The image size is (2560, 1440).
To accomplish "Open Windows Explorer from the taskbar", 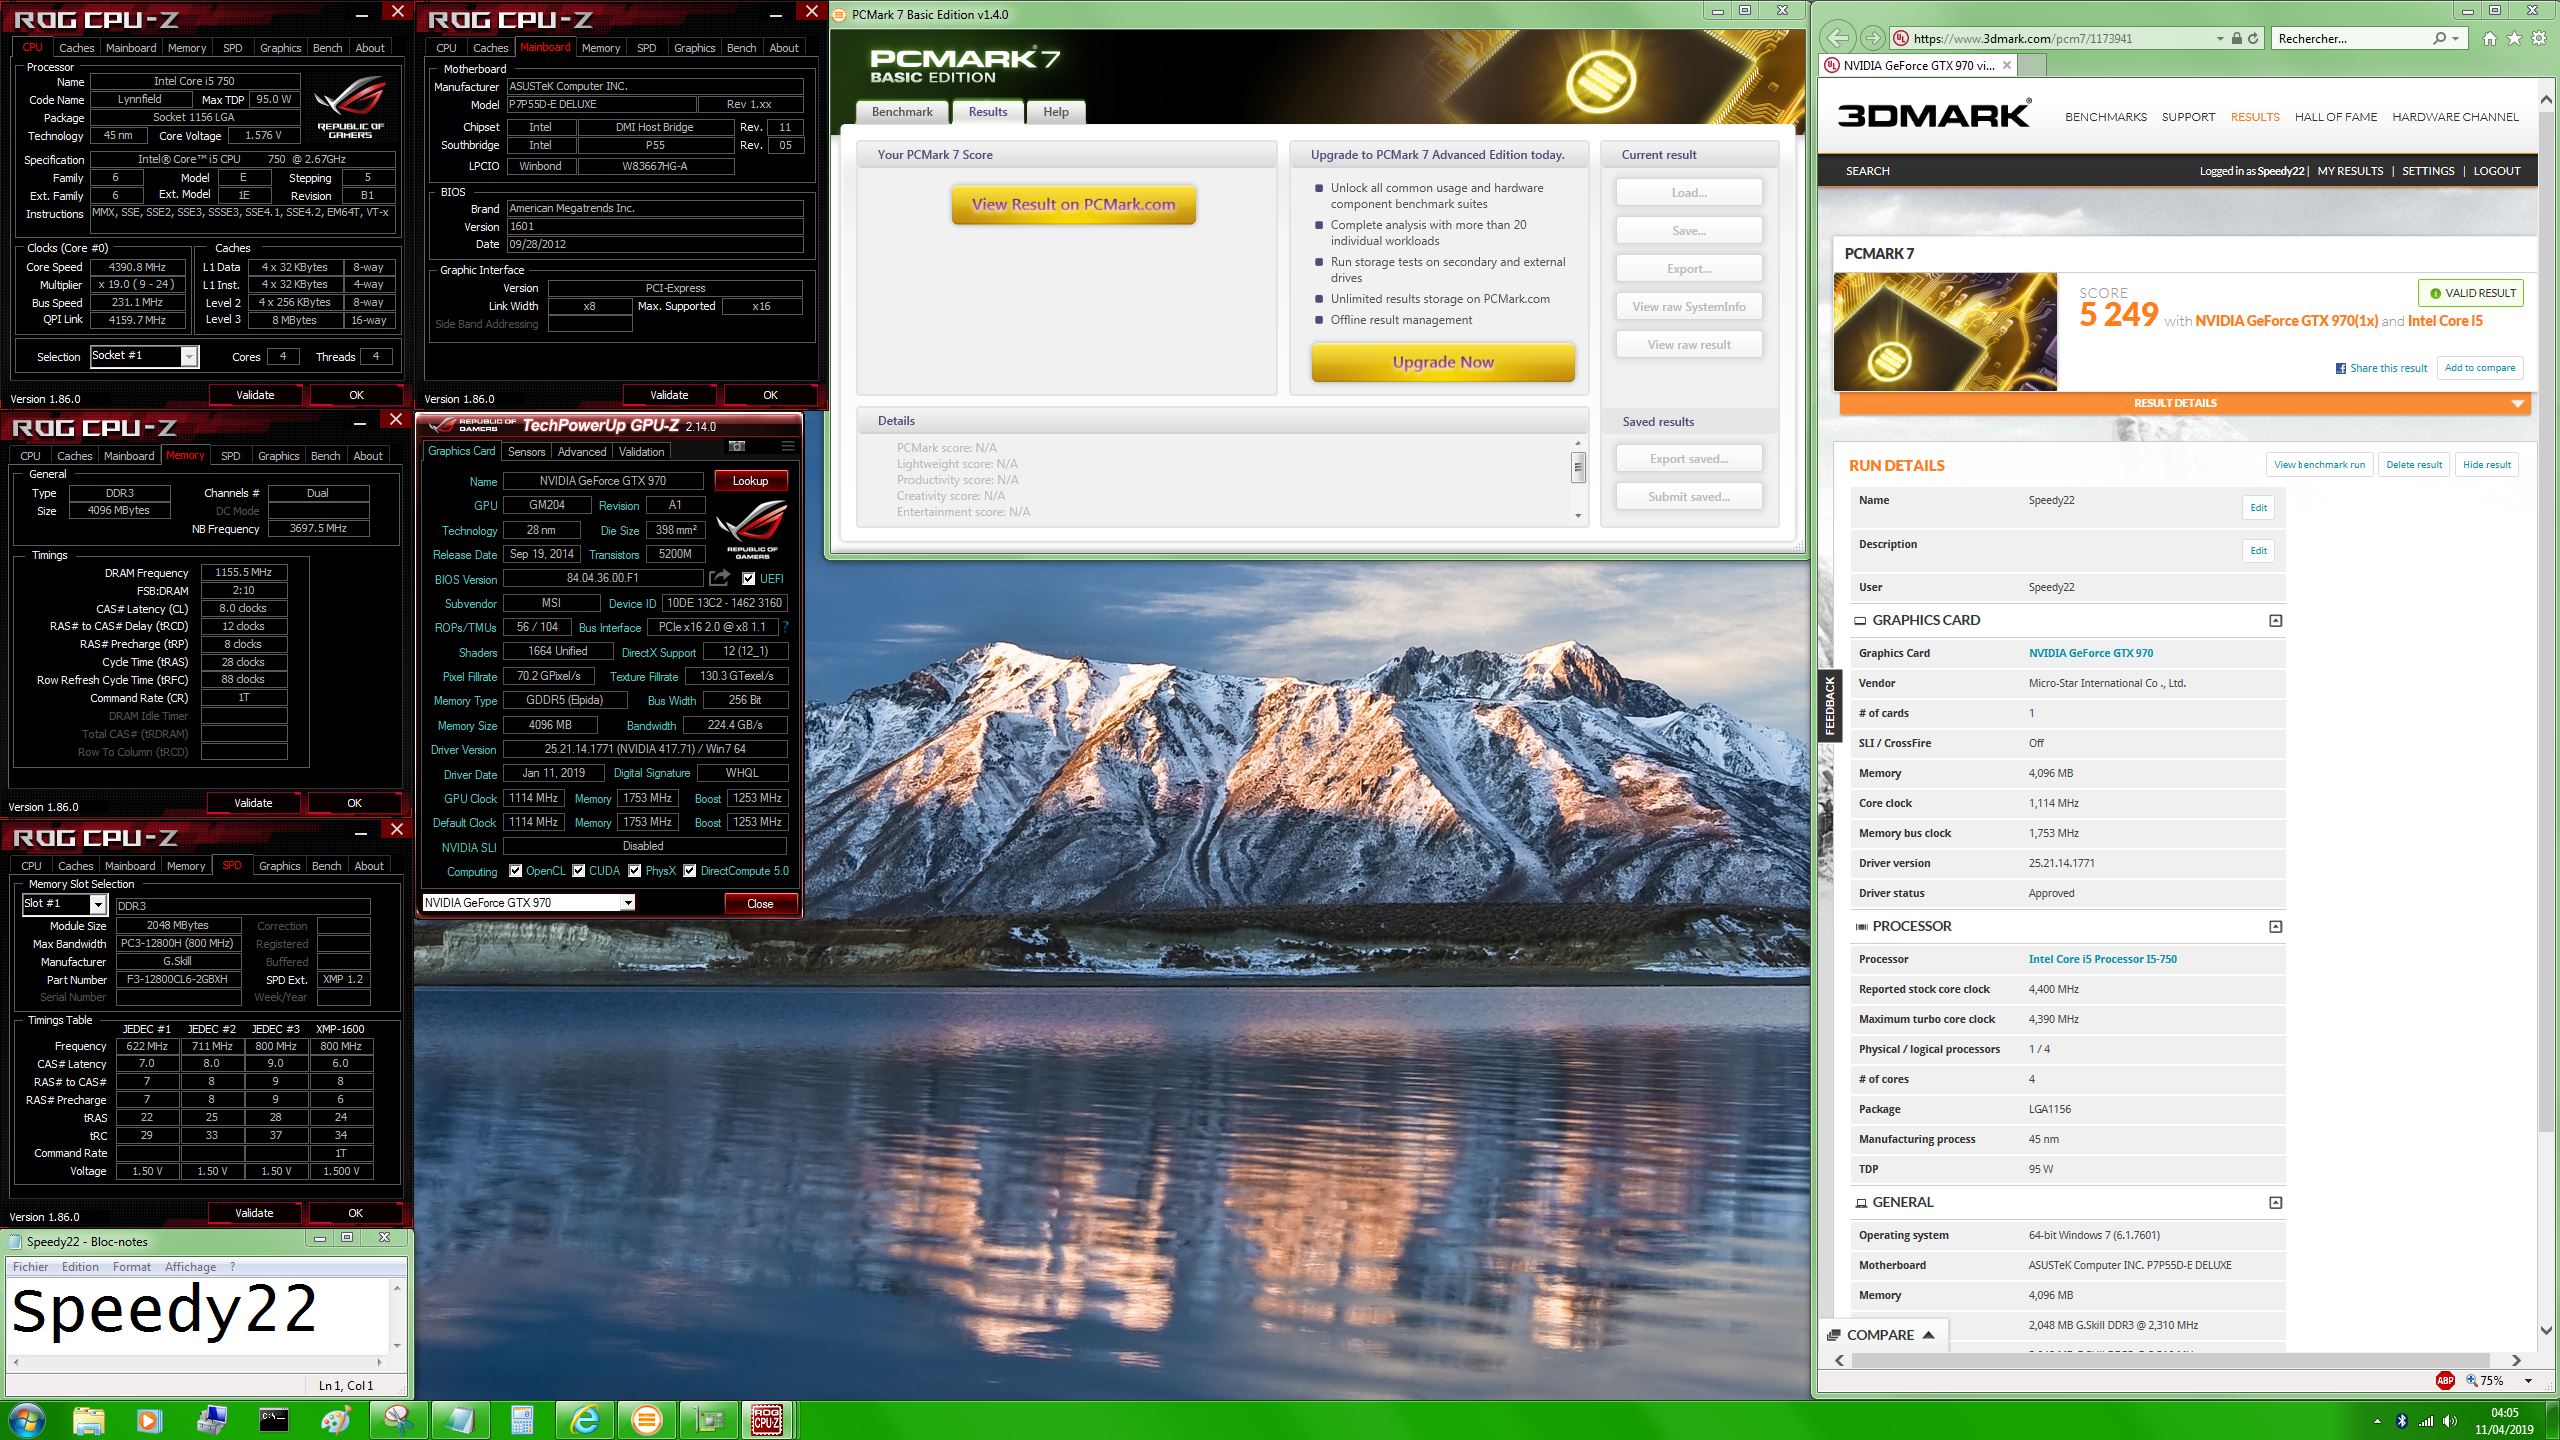I will click(x=88, y=1420).
